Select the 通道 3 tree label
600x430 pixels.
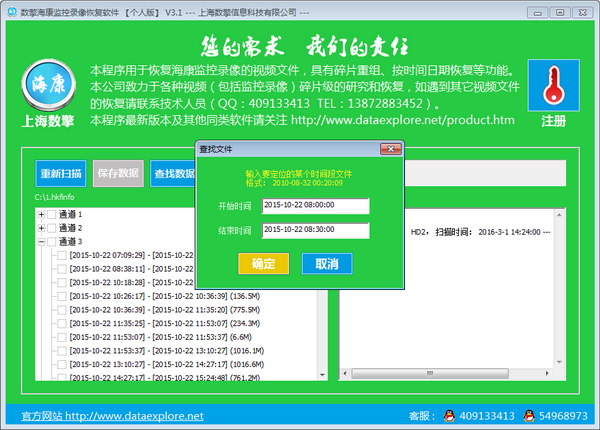pyautogui.click(x=70, y=241)
